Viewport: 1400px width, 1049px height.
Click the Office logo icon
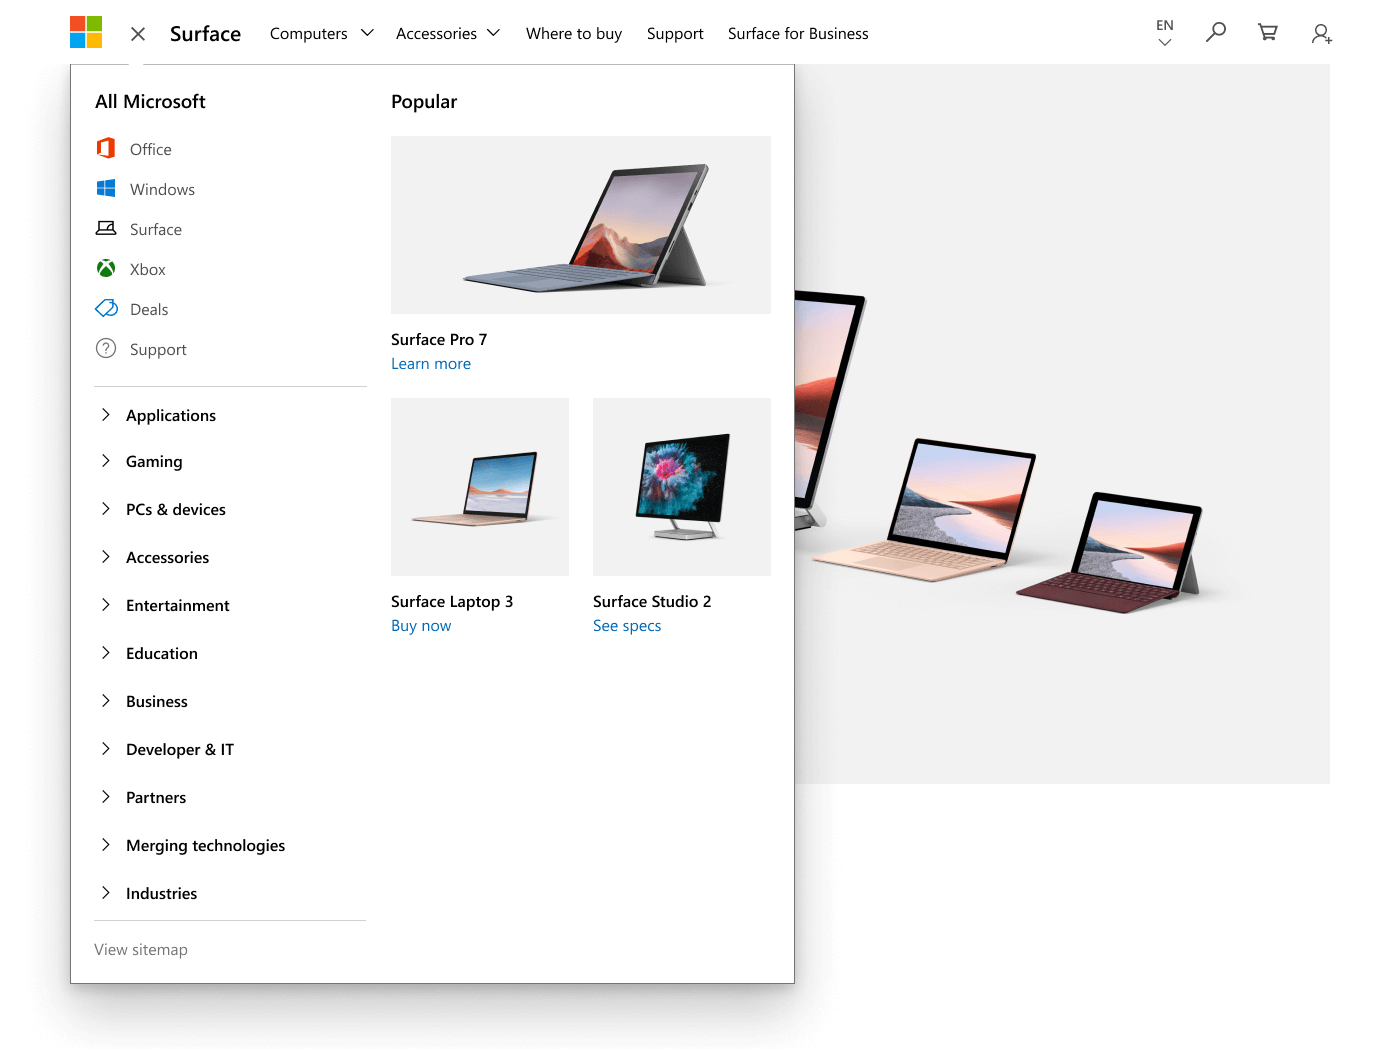(x=106, y=148)
